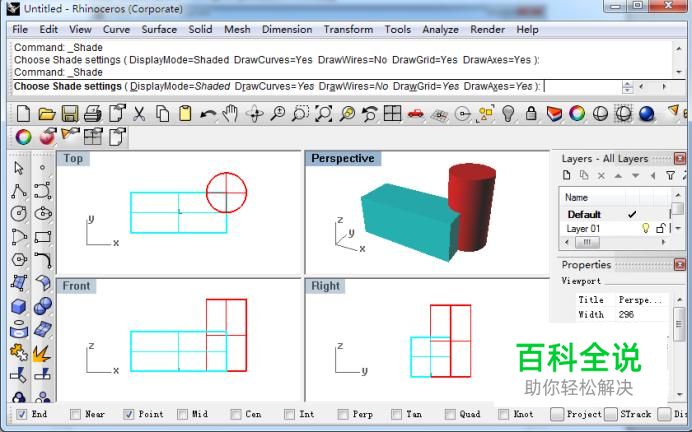Open the Transform menu

pos(348,29)
